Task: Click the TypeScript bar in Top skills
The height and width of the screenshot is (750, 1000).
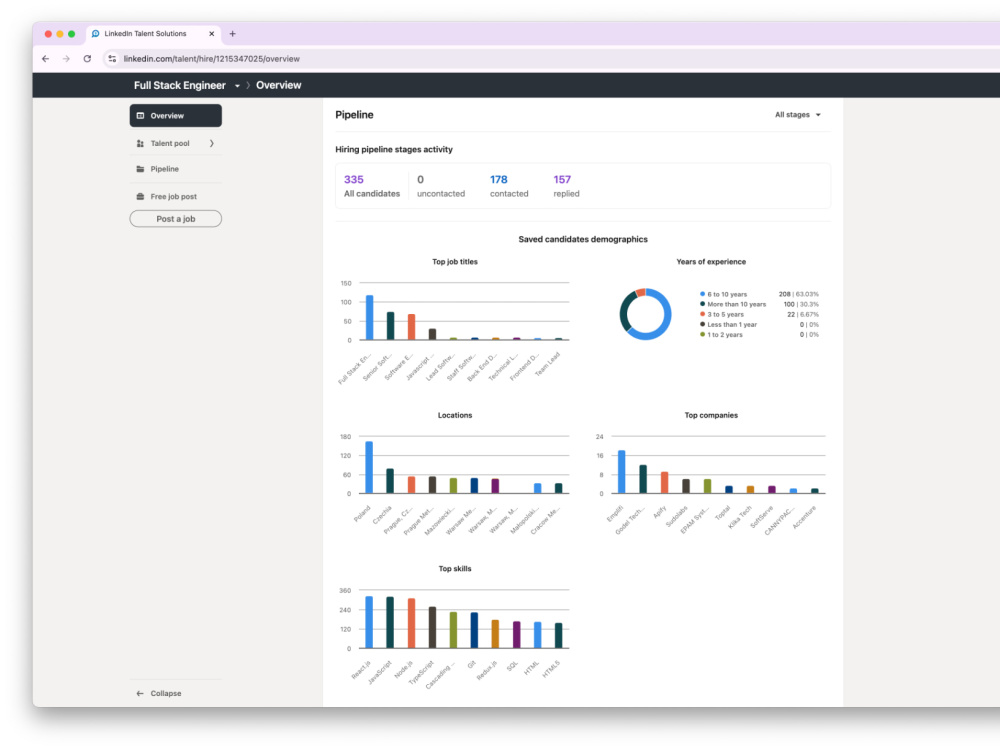Action: (x=432, y=628)
